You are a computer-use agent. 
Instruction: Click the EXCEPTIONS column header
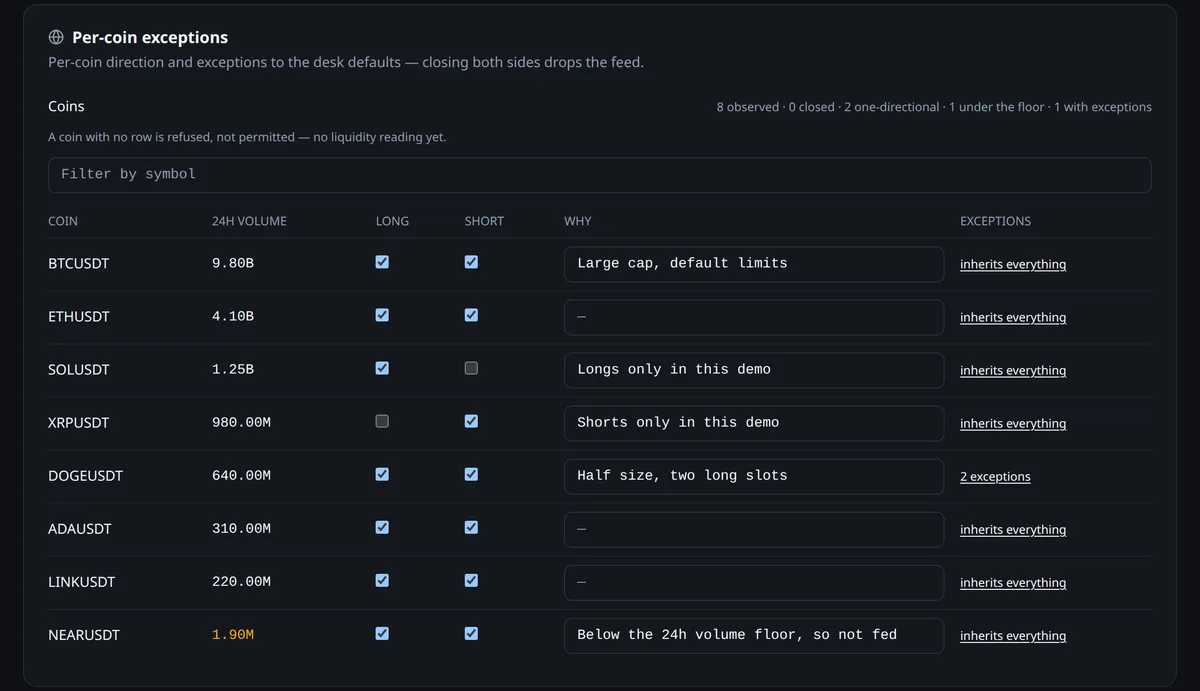coord(995,221)
